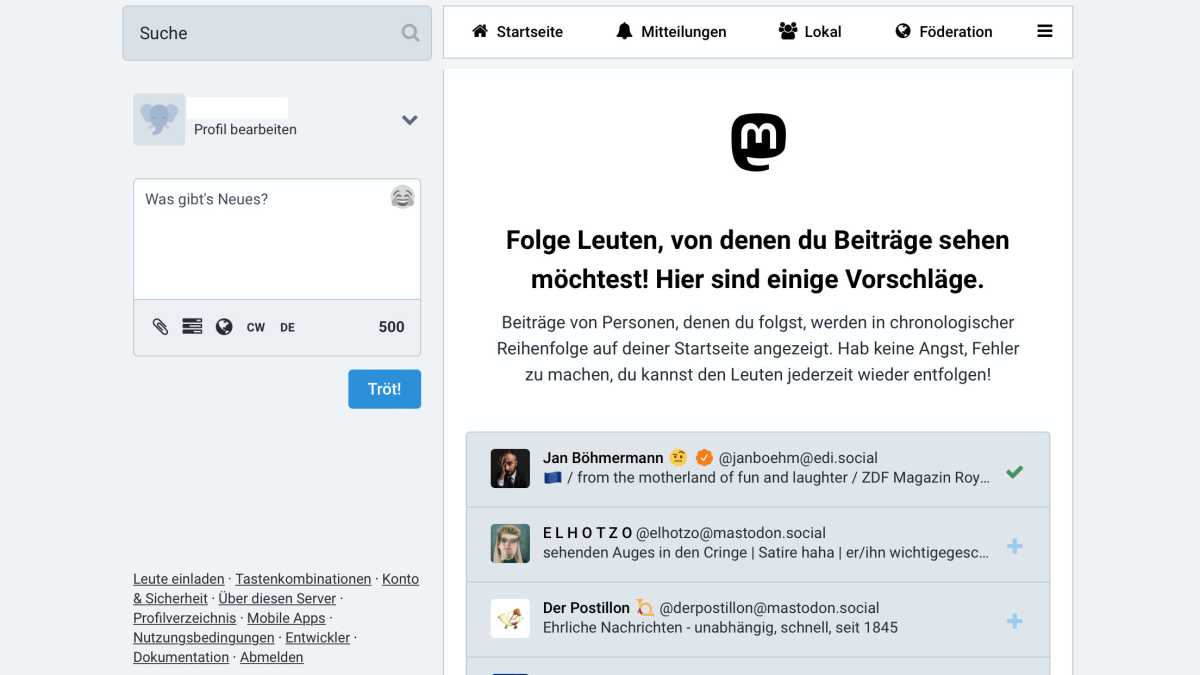Viewport: 1200px width, 675px height.
Task: Open Föderation timeline tab
Action: click(x=943, y=32)
